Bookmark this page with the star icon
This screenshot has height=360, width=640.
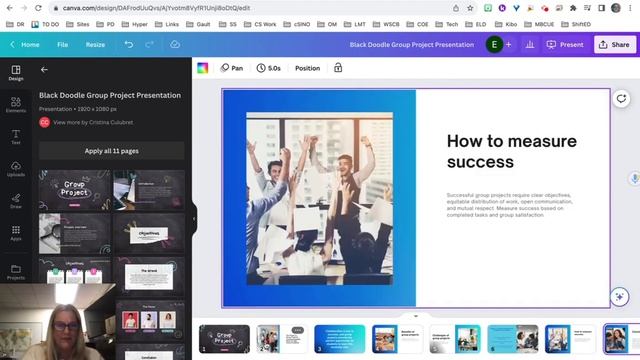click(x=470, y=8)
